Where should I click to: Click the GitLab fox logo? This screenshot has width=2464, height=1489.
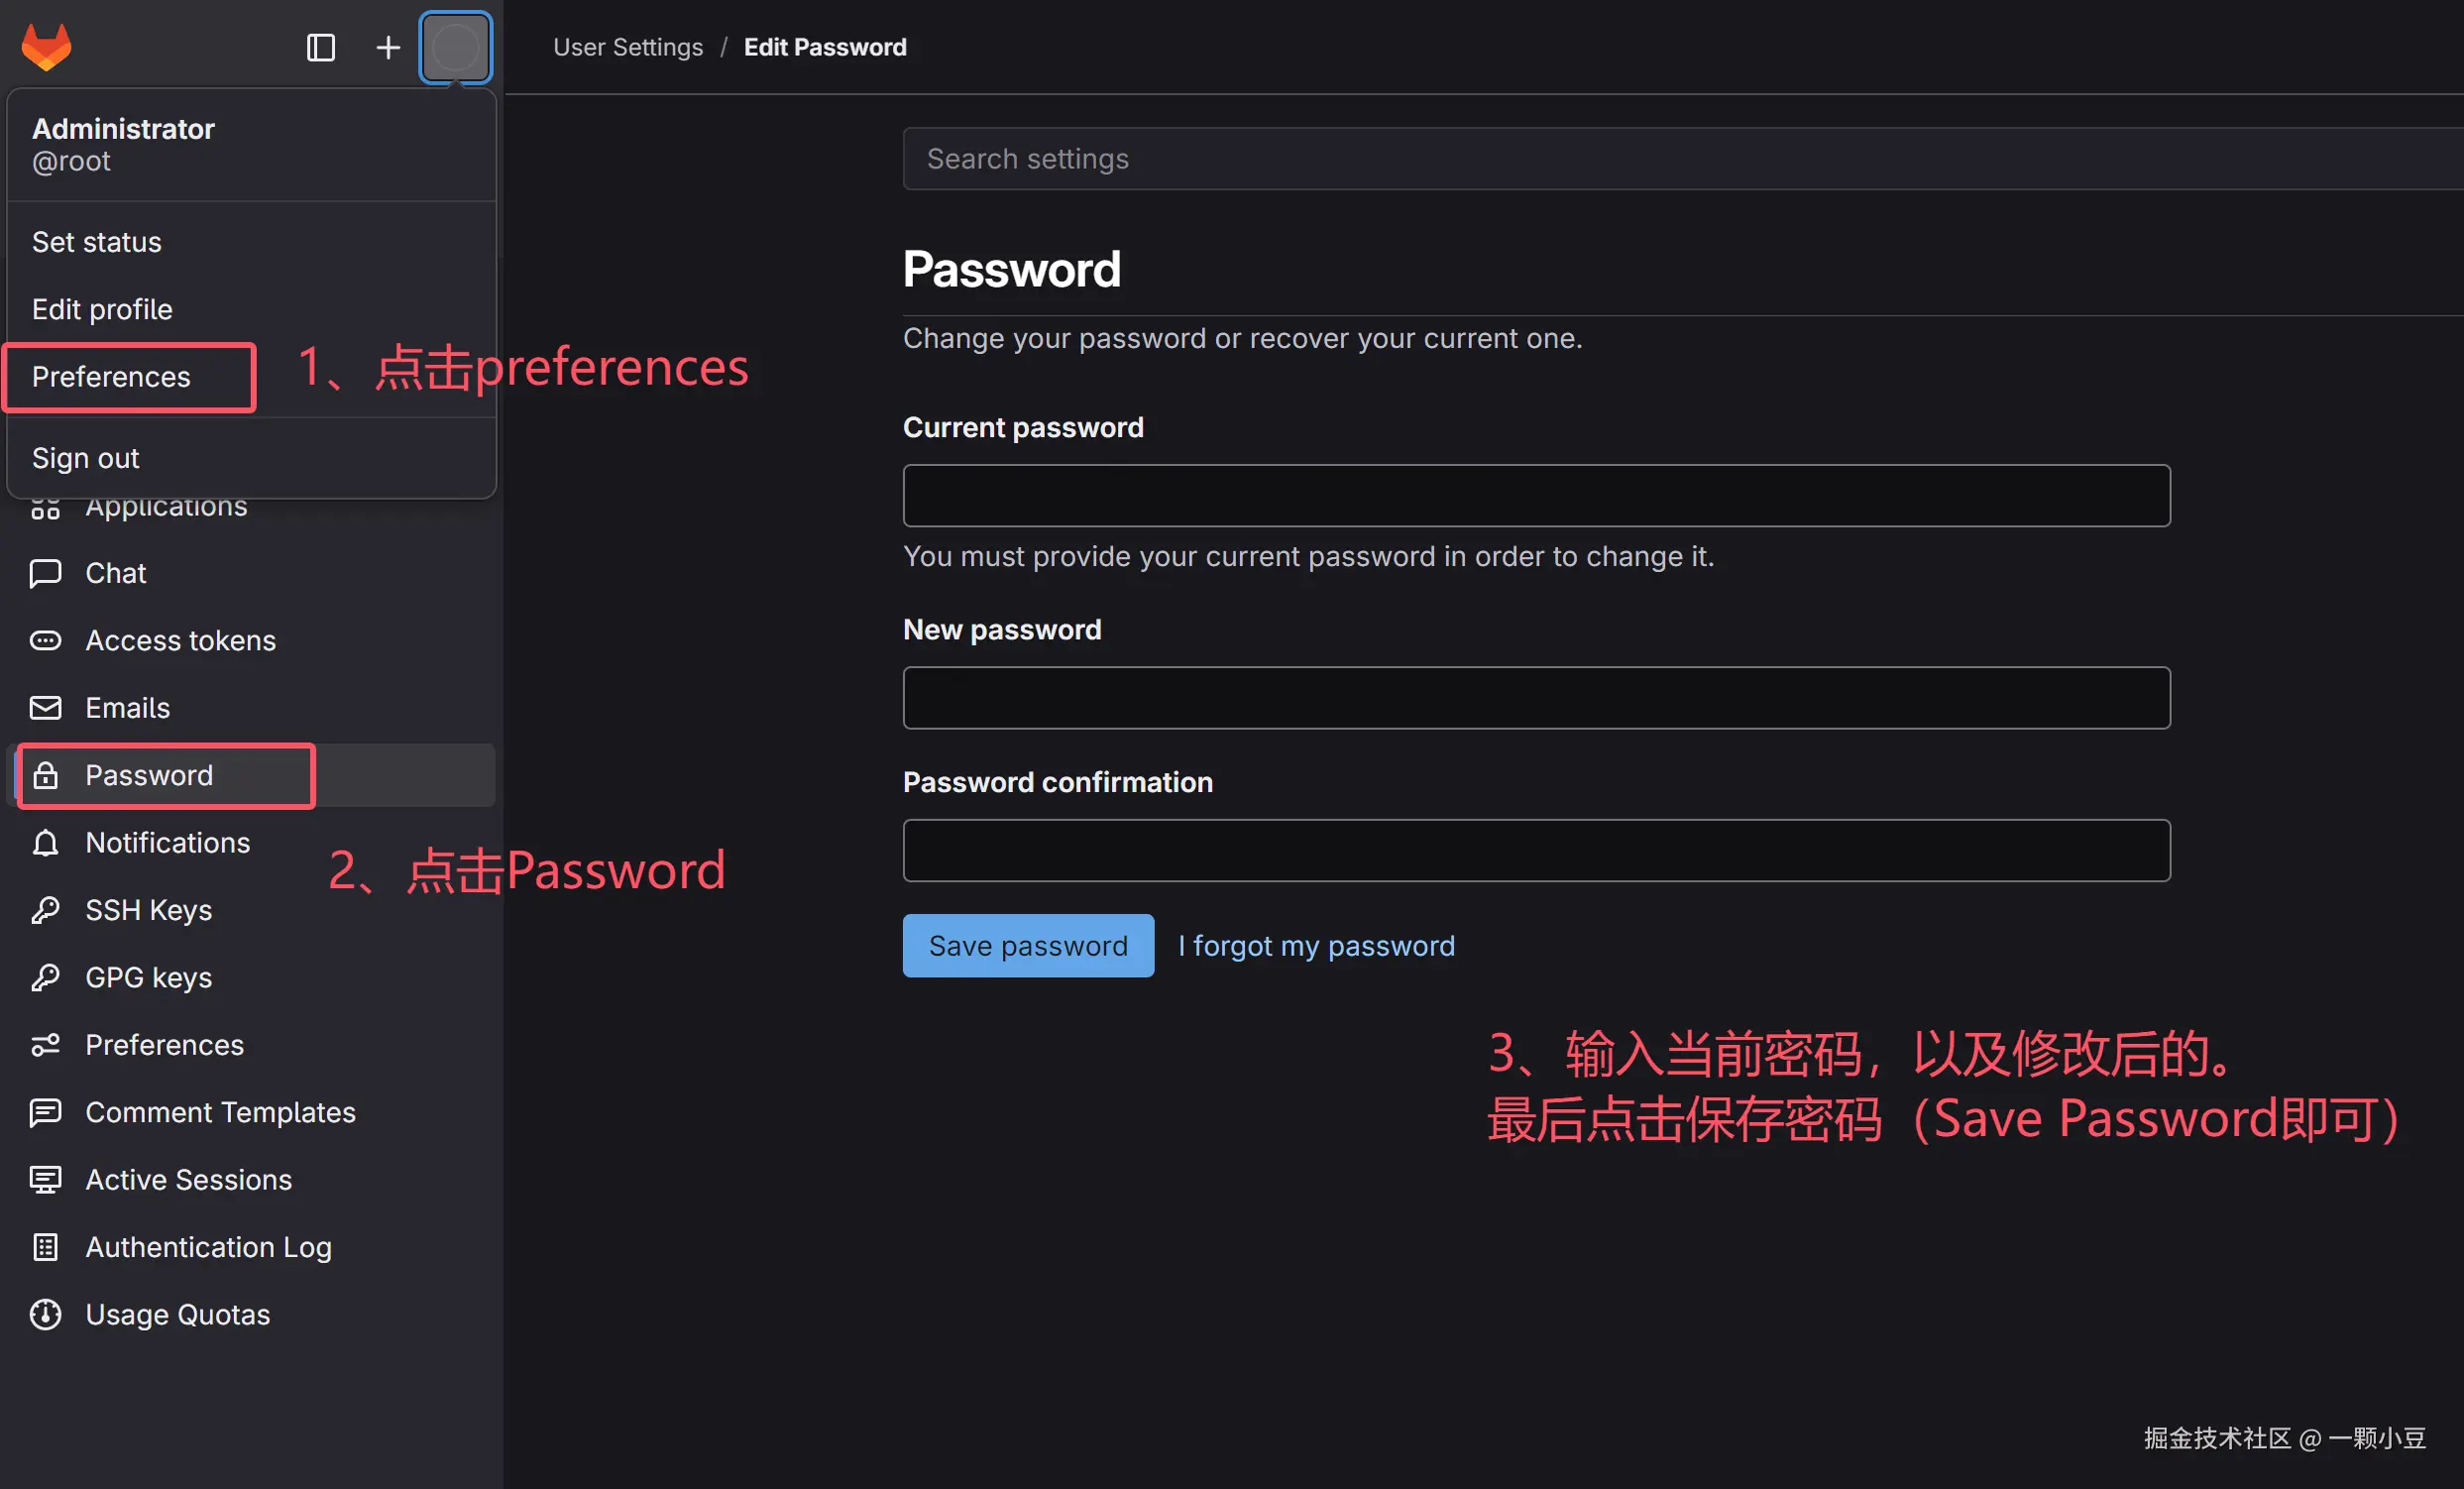[x=46, y=46]
